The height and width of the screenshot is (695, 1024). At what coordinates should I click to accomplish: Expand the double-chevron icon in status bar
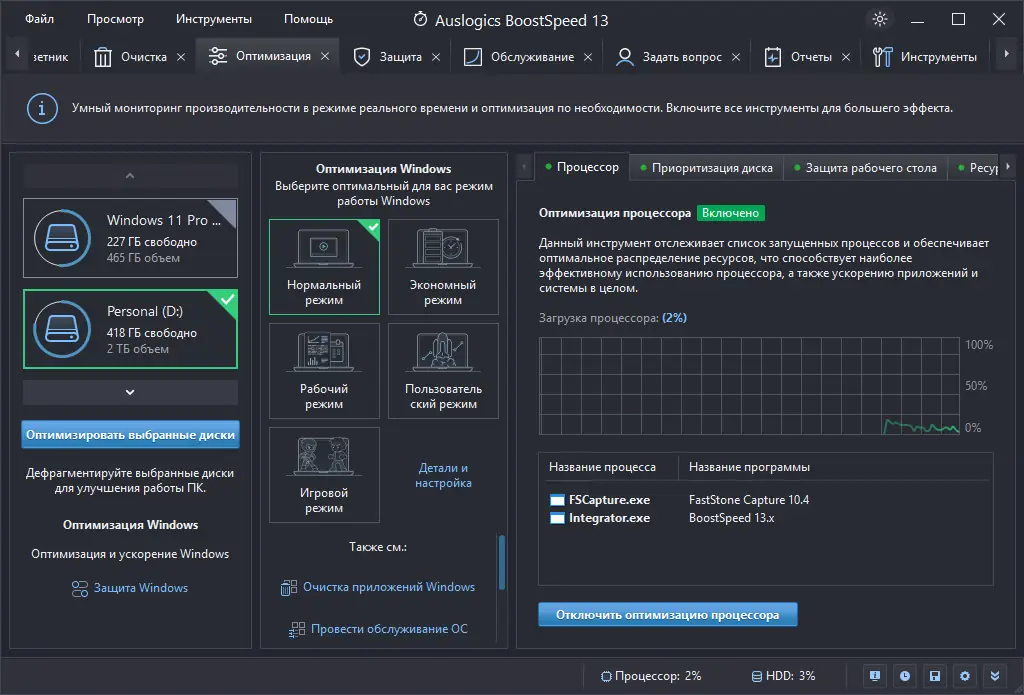(x=995, y=676)
